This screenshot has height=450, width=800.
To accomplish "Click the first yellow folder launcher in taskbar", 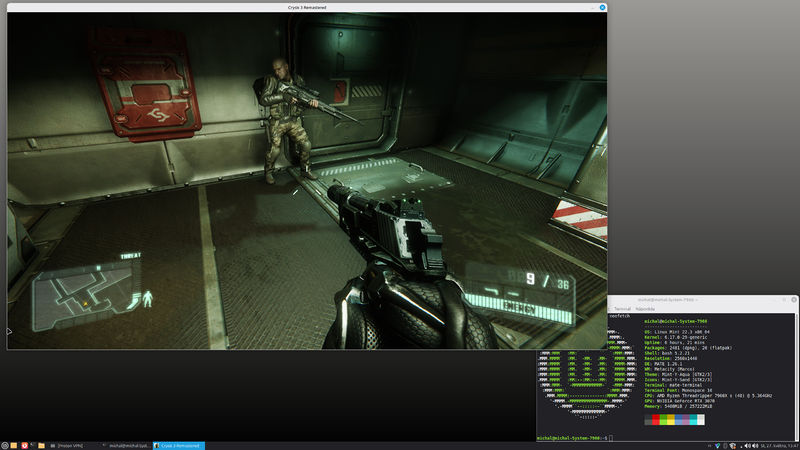I will [x=14, y=445].
